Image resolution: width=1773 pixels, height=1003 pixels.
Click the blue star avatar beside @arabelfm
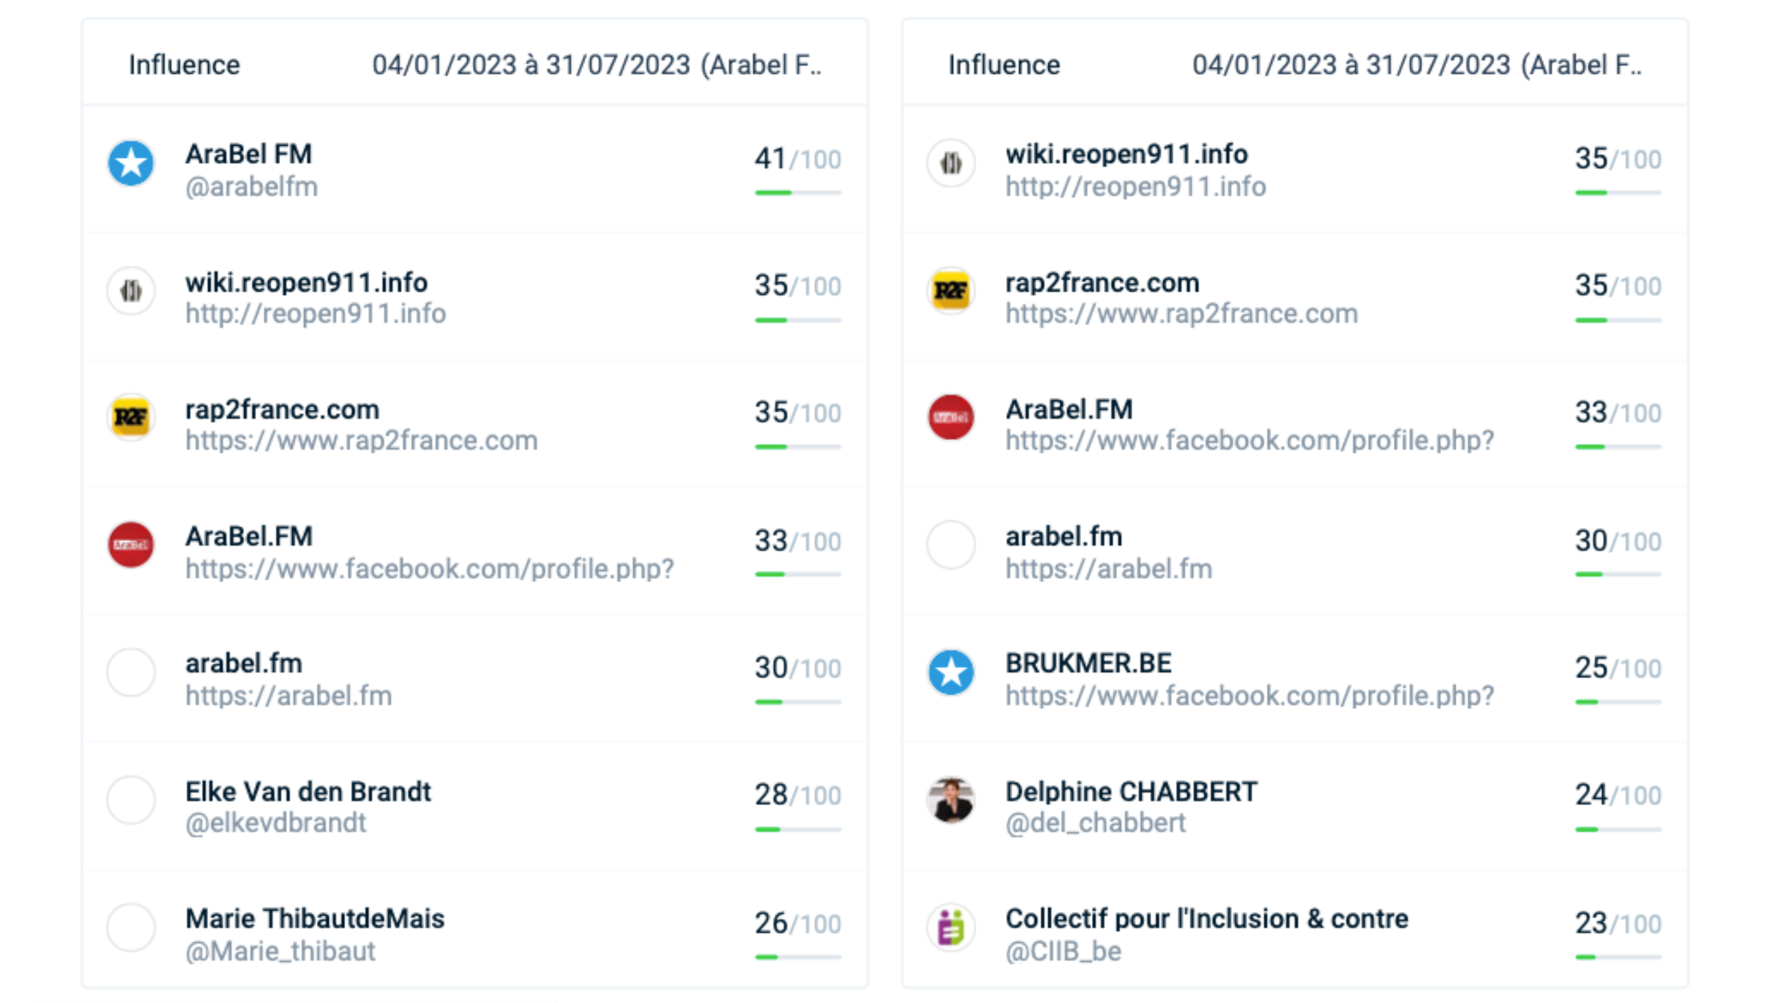pyautogui.click(x=131, y=163)
